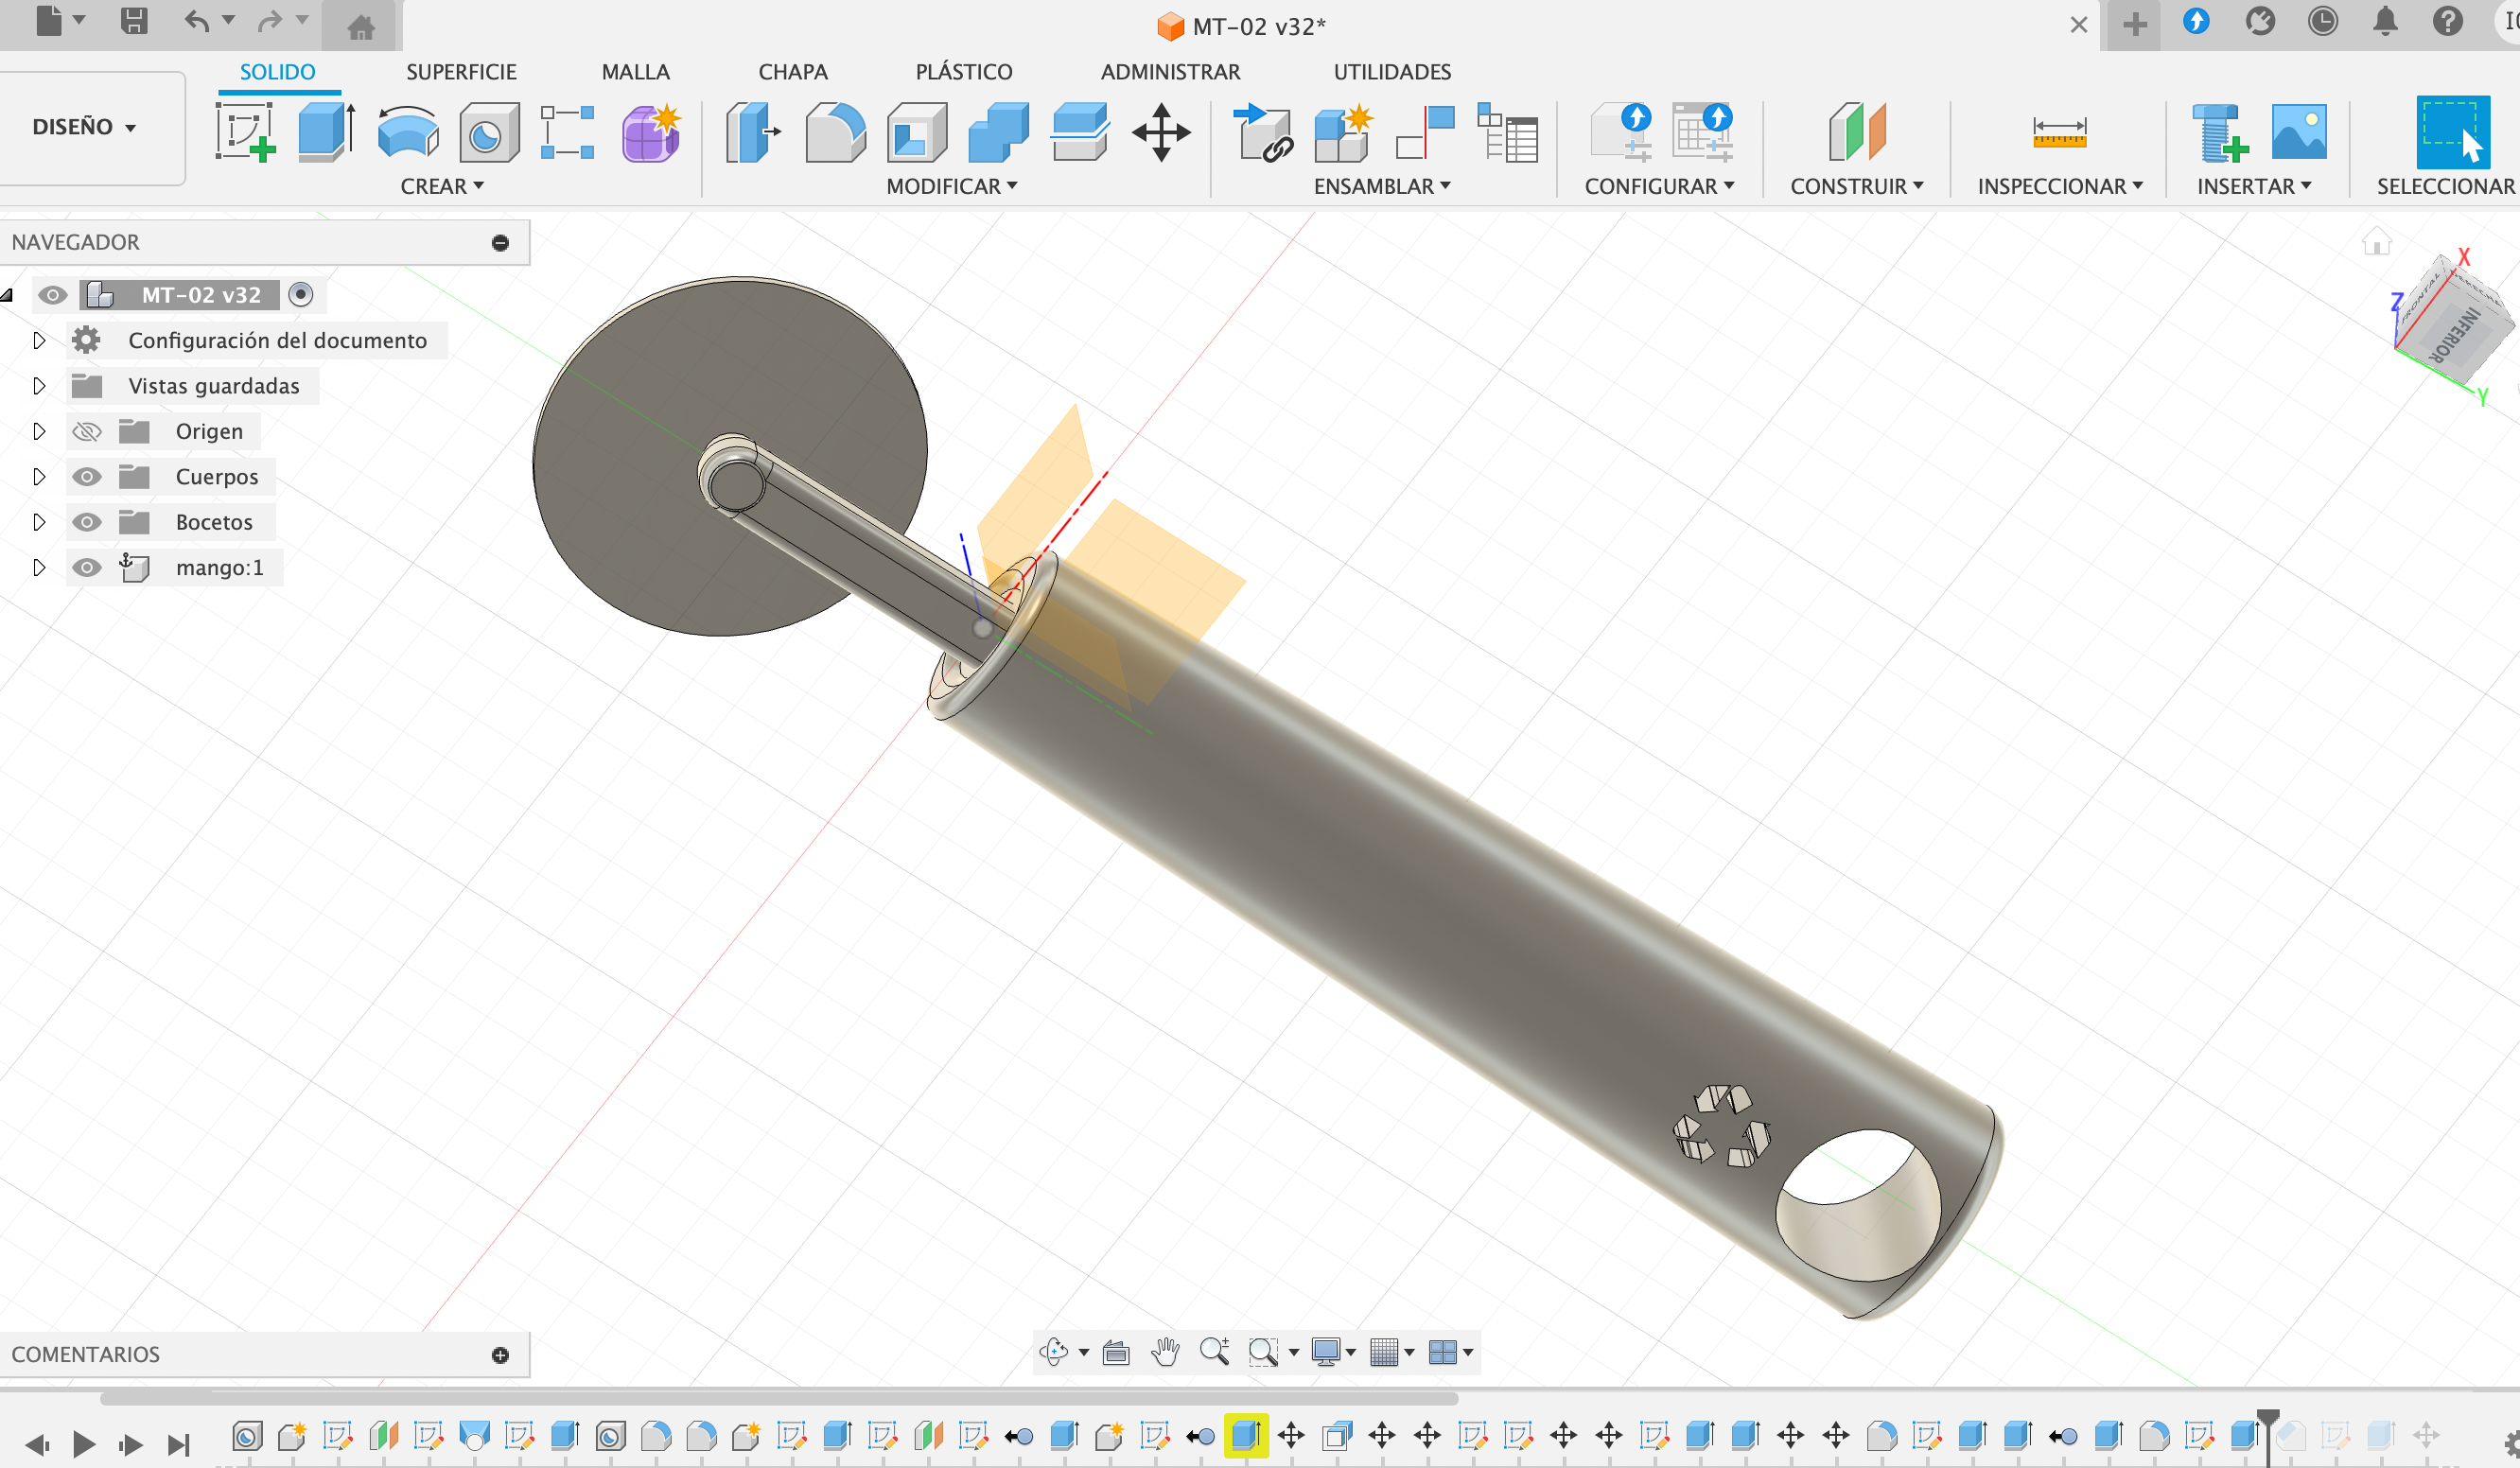Select the Extrude tool icon

[326, 132]
